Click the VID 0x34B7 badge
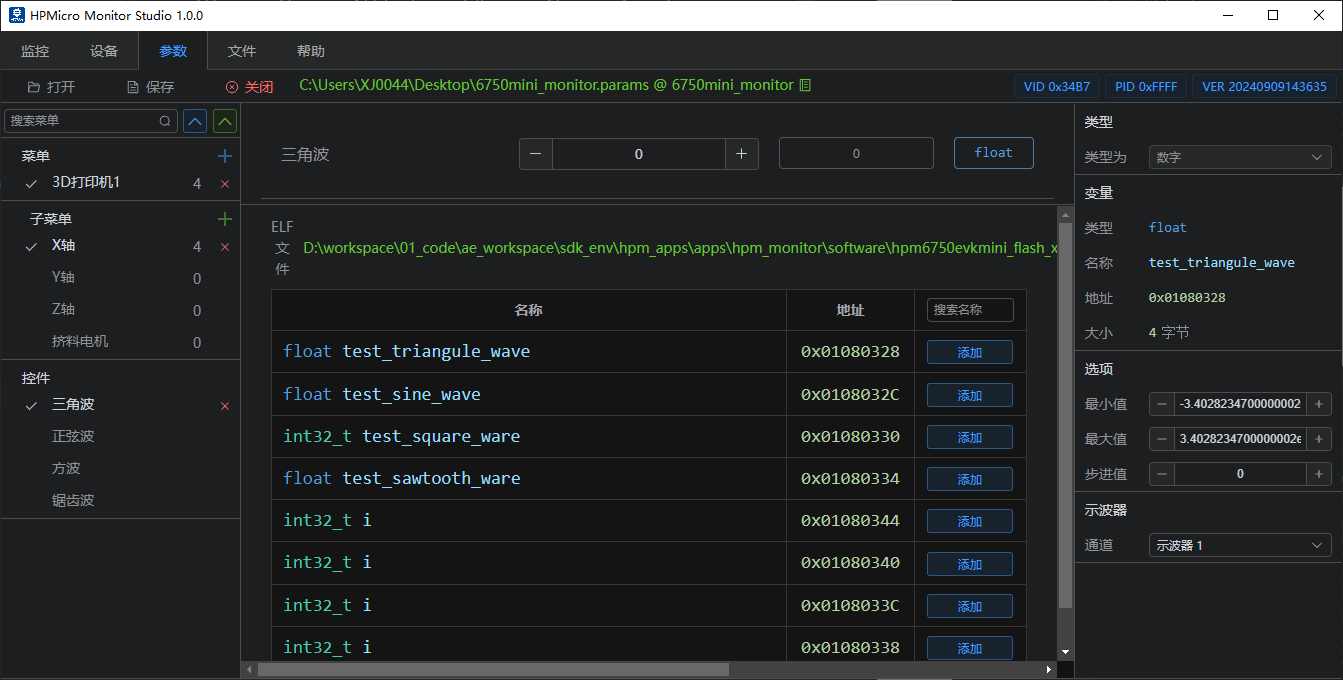The width and height of the screenshot is (1343, 680). coord(1057,86)
